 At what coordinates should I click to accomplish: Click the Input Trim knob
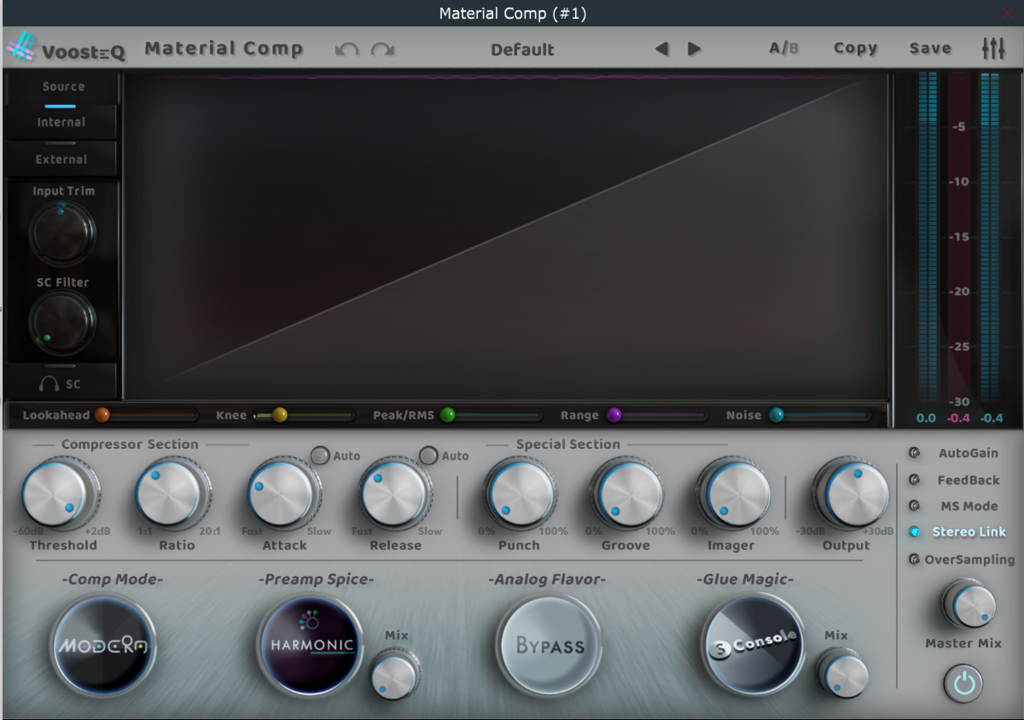tap(62, 233)
